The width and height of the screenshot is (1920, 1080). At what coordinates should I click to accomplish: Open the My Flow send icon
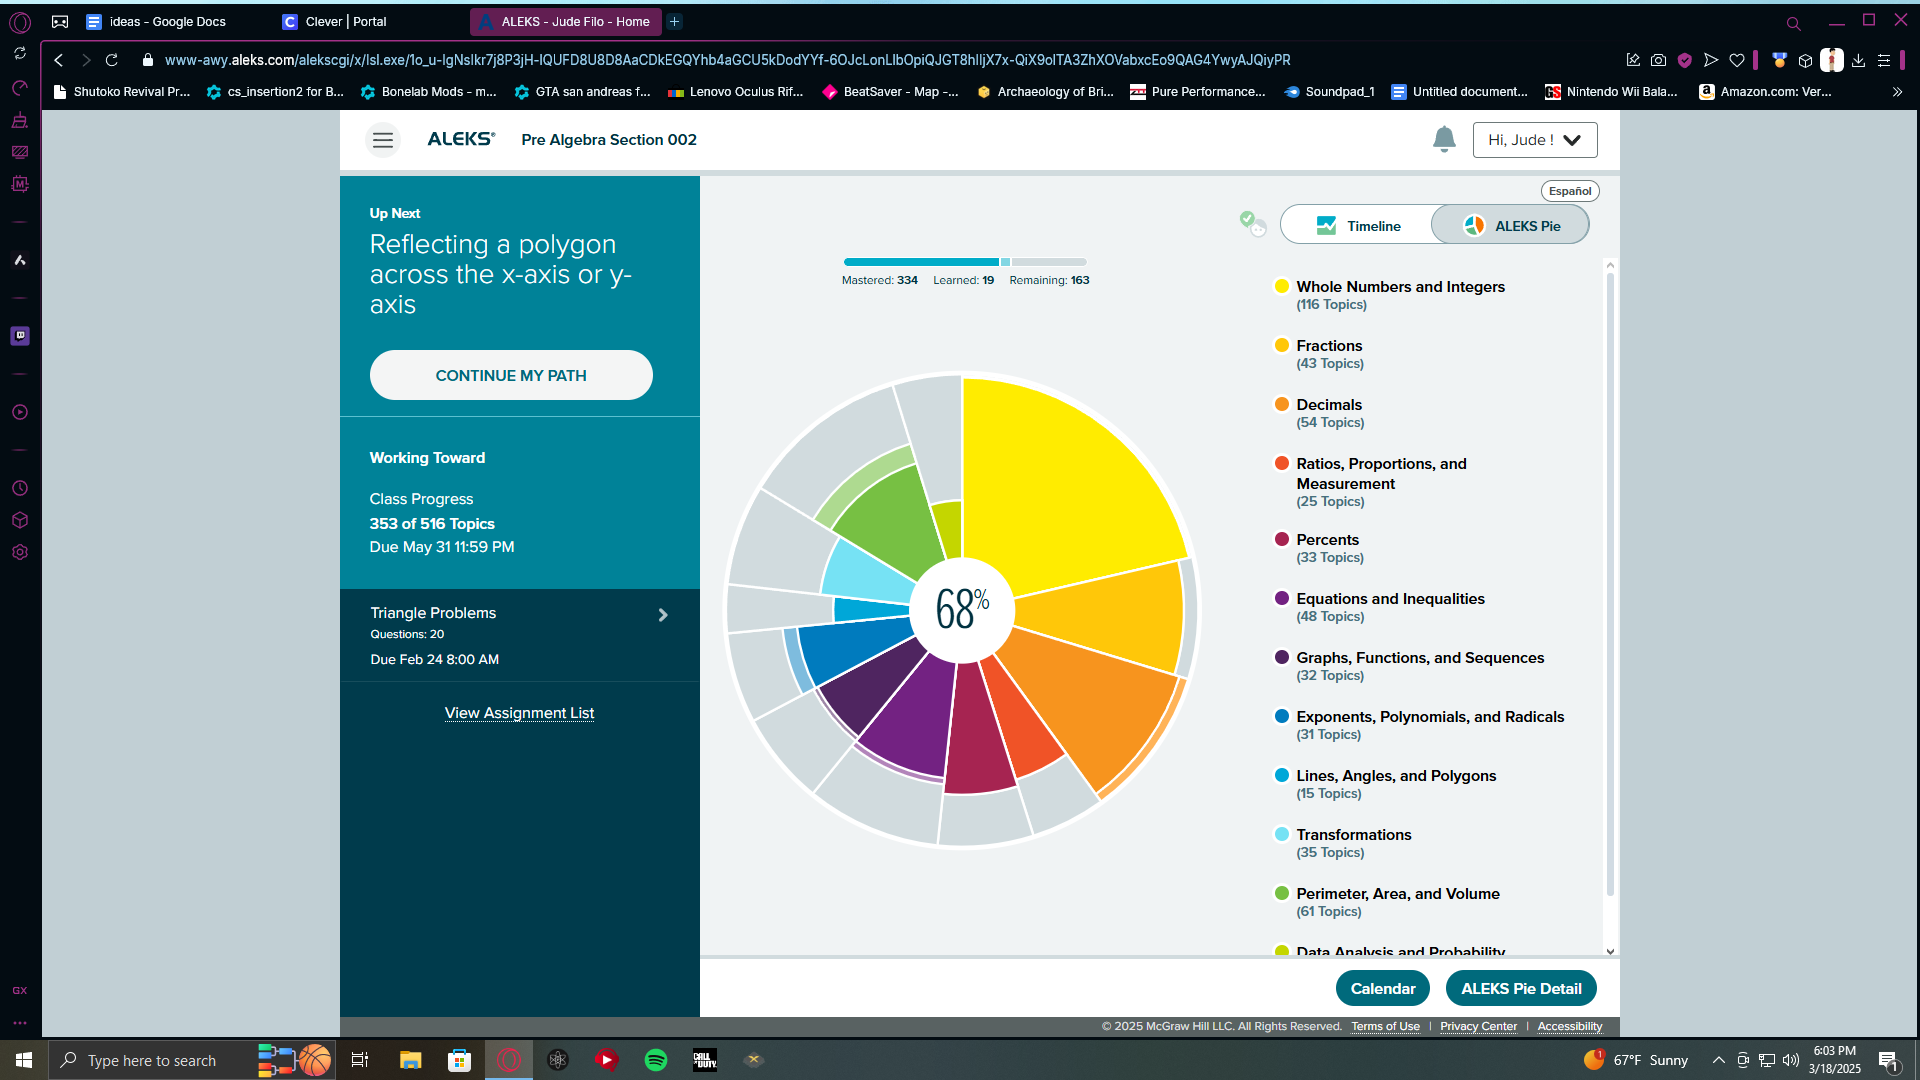point(1711,60)
